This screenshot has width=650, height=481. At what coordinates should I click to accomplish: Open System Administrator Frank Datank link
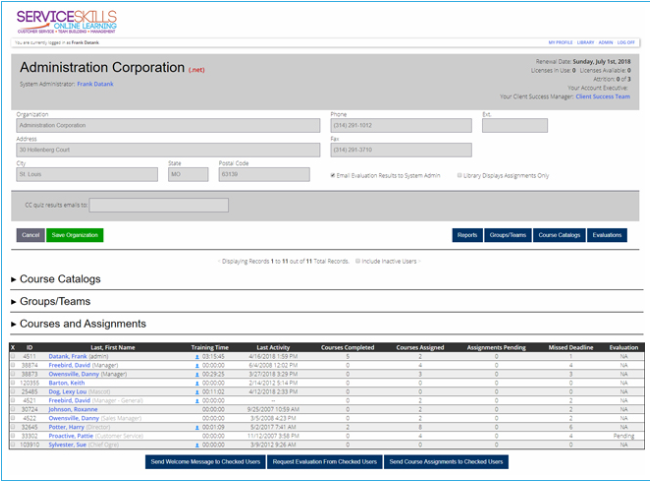[95, 84]
